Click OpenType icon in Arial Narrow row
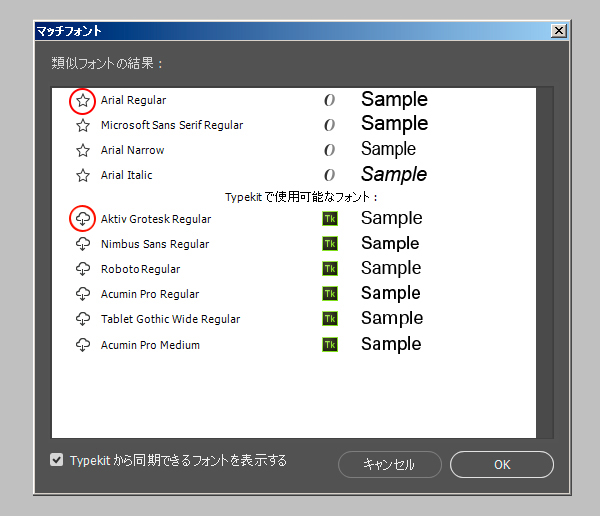The width and height of the screenshot is (600, 516). tap(329, 150)
